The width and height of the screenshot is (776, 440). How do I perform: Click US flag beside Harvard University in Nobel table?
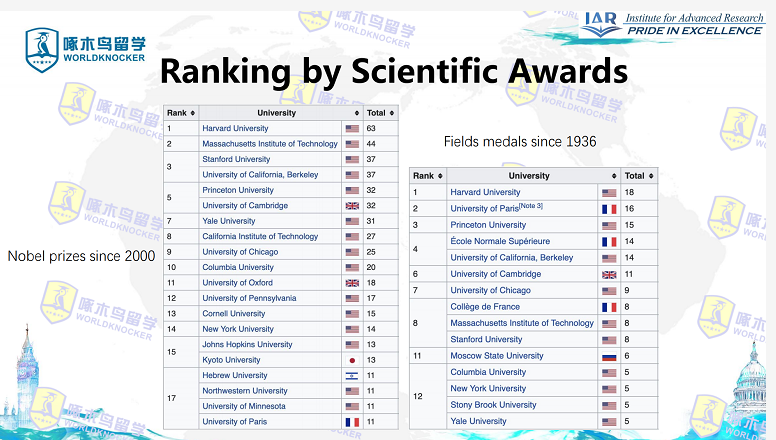coord(352,129)
